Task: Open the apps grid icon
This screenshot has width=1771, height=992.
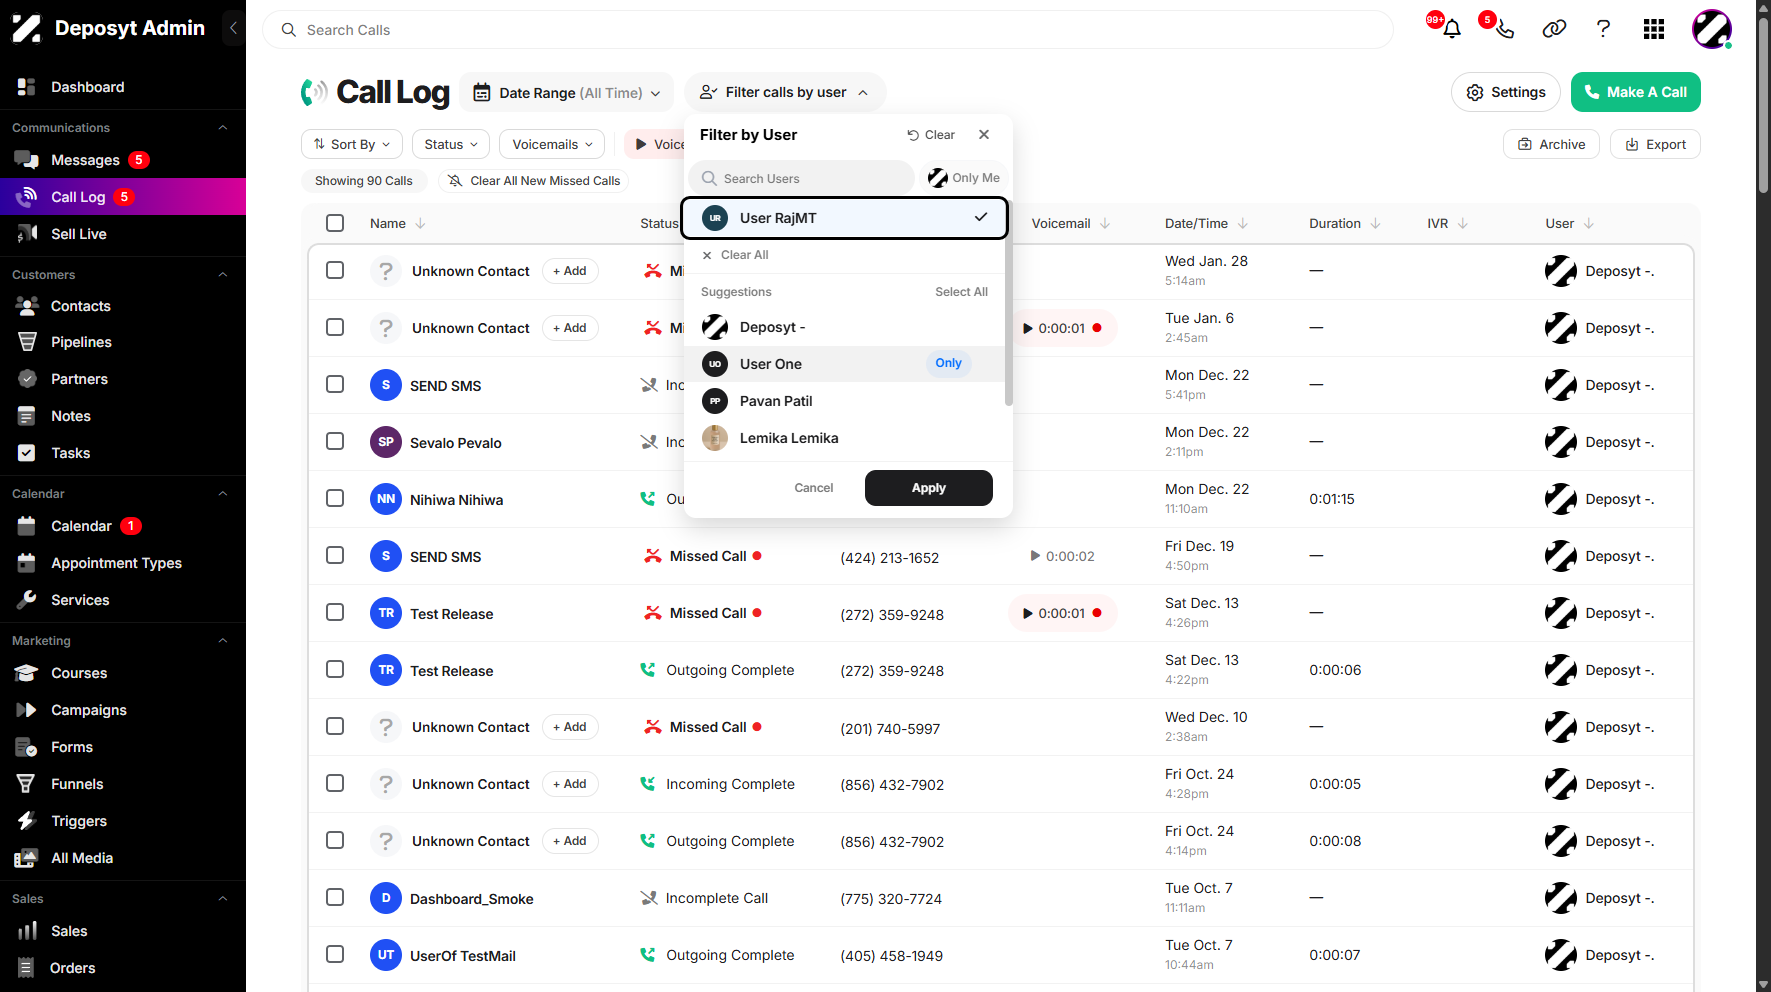Action: 1654,29
